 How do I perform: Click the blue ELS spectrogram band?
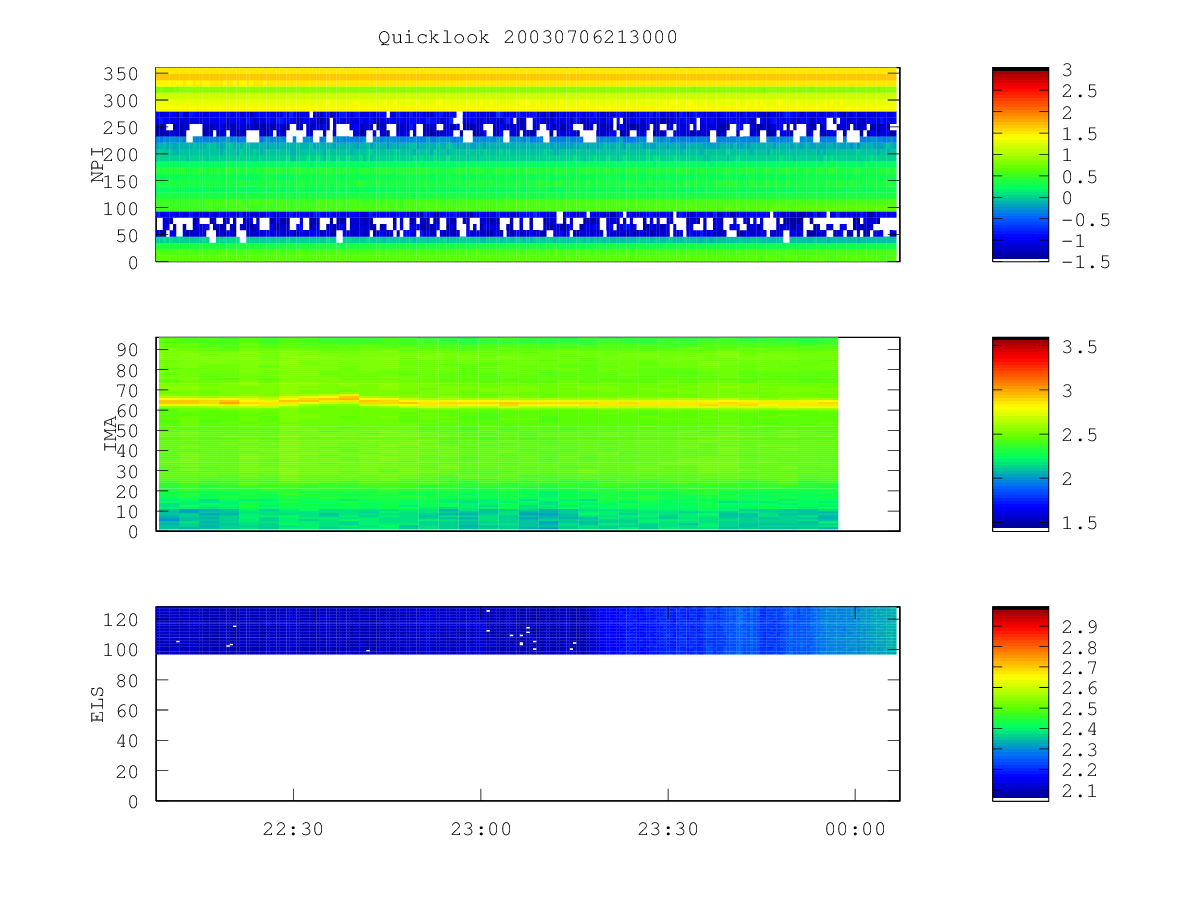527,630
